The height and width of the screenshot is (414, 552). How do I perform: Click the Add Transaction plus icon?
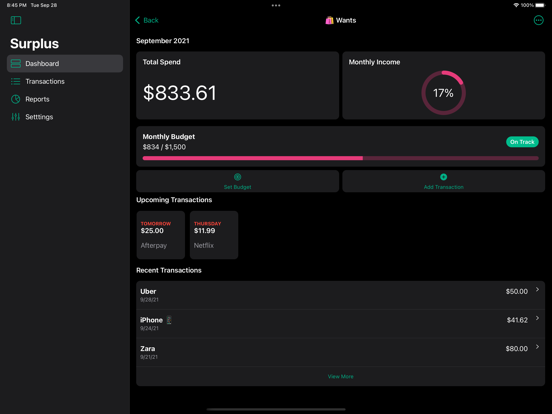[x=444, y=177]
